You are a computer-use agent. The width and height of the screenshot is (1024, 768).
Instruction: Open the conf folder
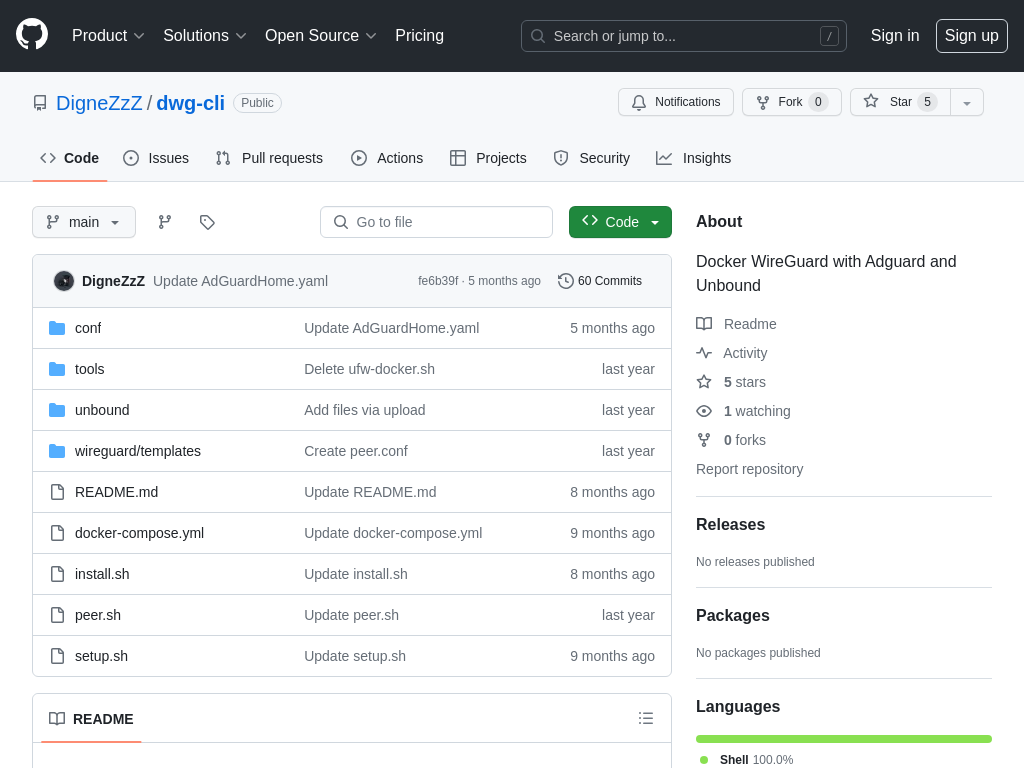point(88,328)
